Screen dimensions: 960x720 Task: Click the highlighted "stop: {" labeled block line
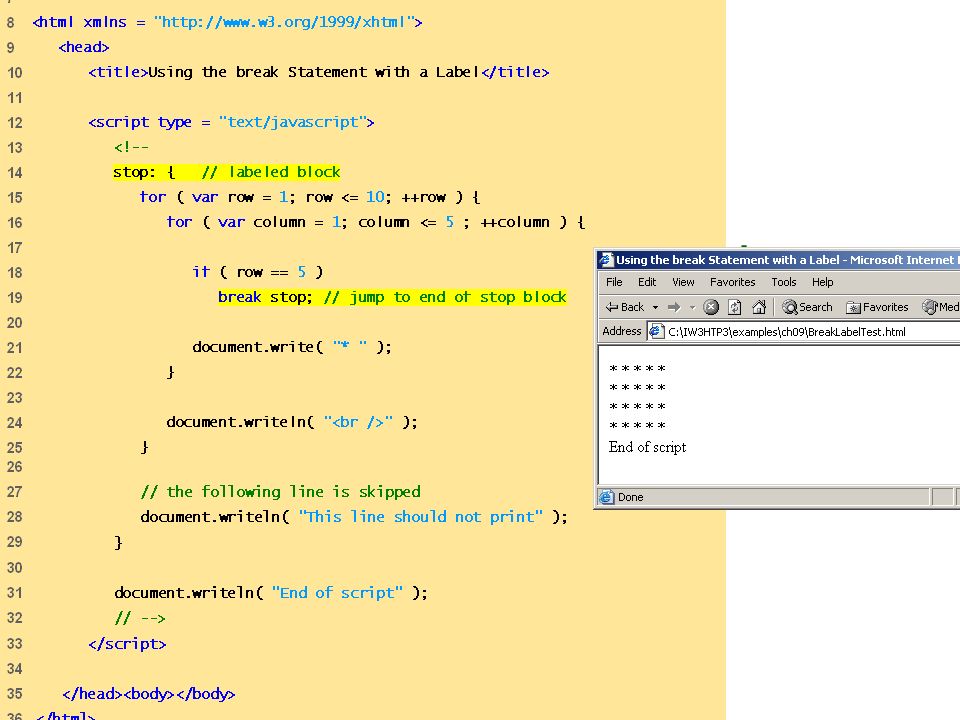coord(227,172)
